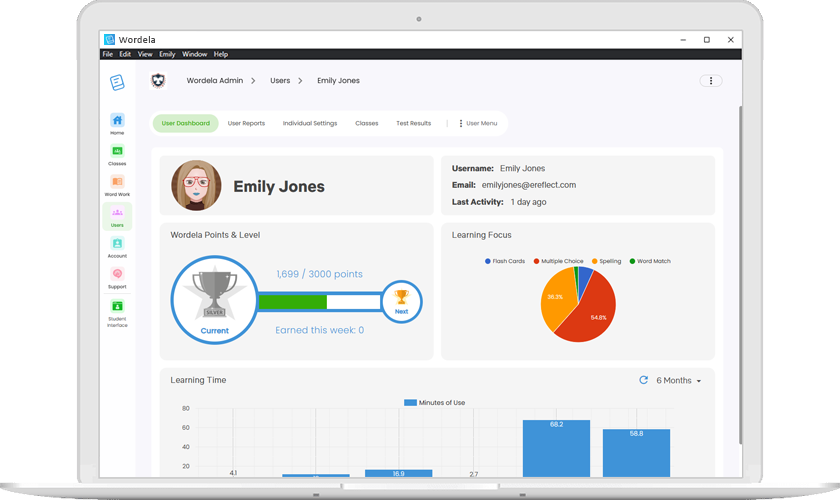840x500 pixels.
Task: Toggle Spelling legend item
Action: 606,261
